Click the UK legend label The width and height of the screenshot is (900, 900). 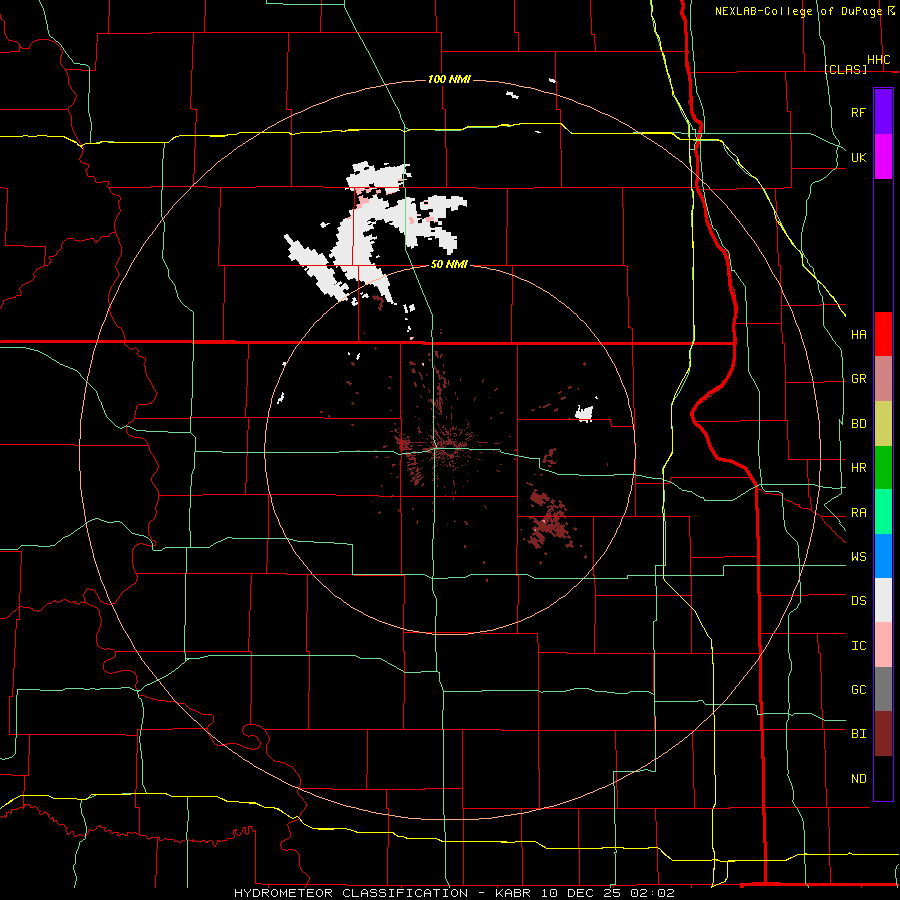tap(858, 157)
